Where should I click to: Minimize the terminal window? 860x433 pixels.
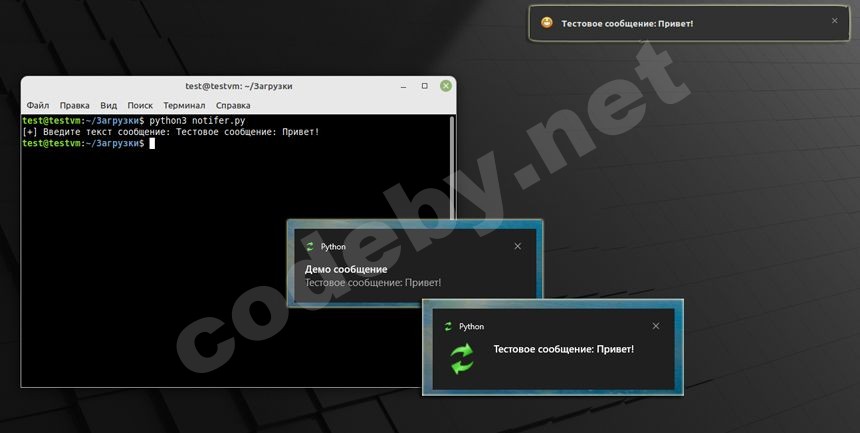(404, 87)
